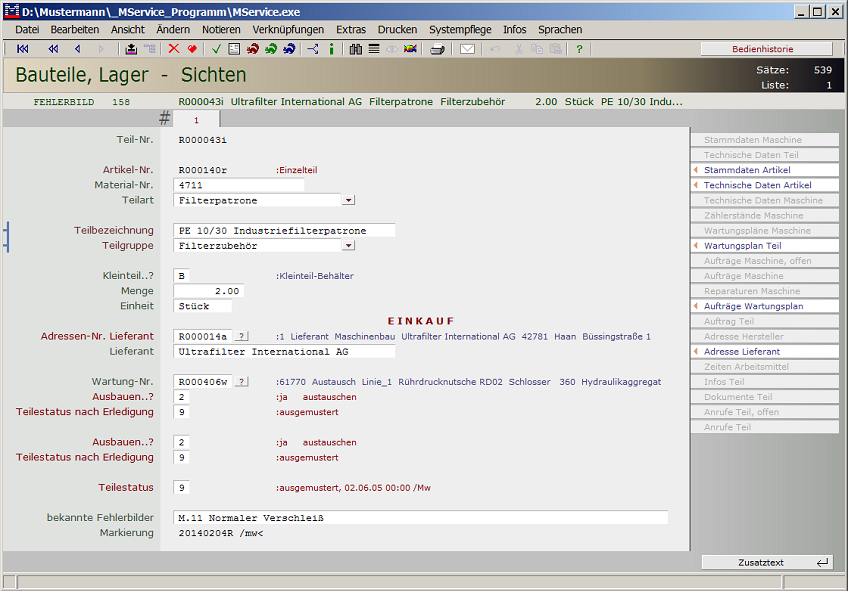
Task: Click the envelope mail icon
Action: point(468,49)
